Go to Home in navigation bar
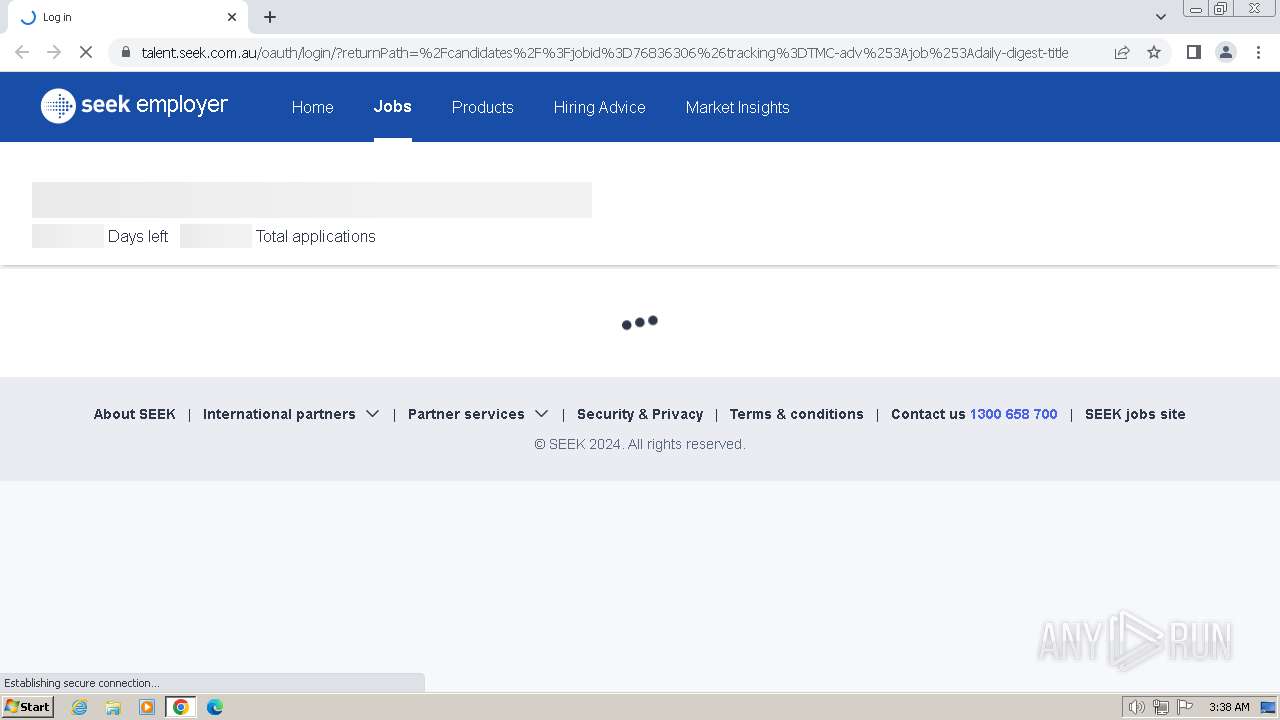The height and width of the screenshot is (720, 1280). point(313,107)
